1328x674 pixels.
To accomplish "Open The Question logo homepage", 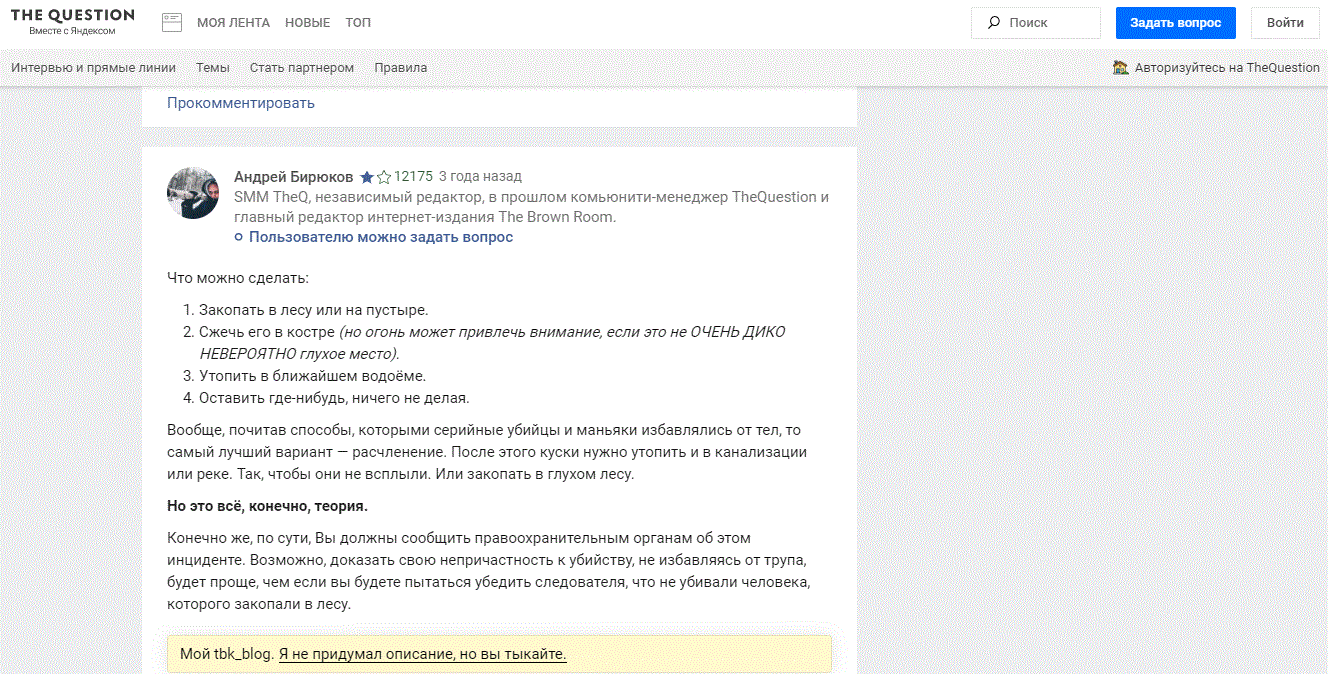I will click(x=72, y=15).
